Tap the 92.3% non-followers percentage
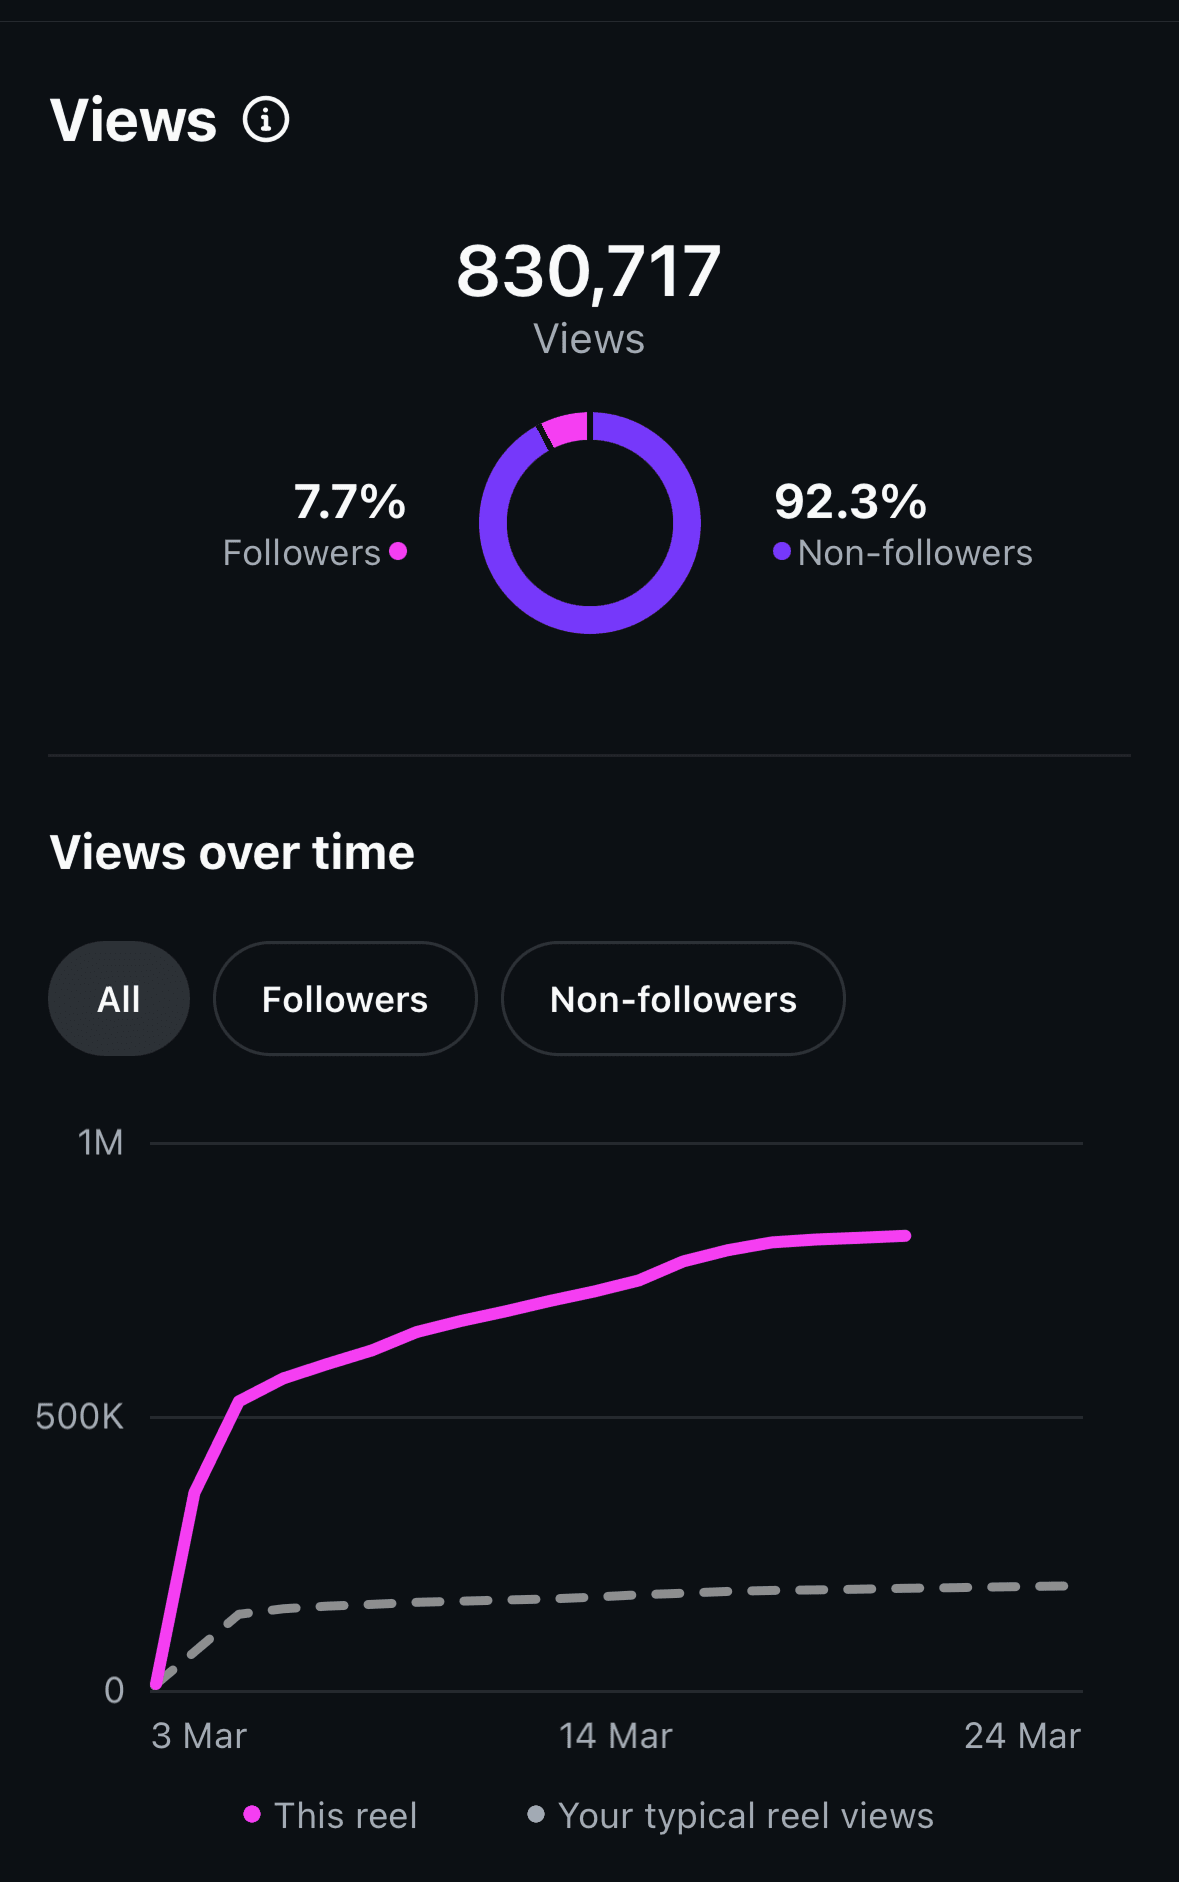The width and height of the screenshot is (1179, 1882). click(x=851, y=502)
